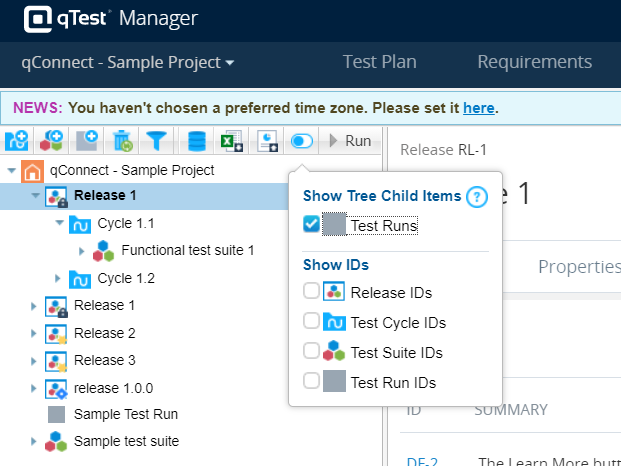Image resolution: width=621 pixels, height=466 pixels.
Task: Click the blue database stack icon
Action: [197, 142]
